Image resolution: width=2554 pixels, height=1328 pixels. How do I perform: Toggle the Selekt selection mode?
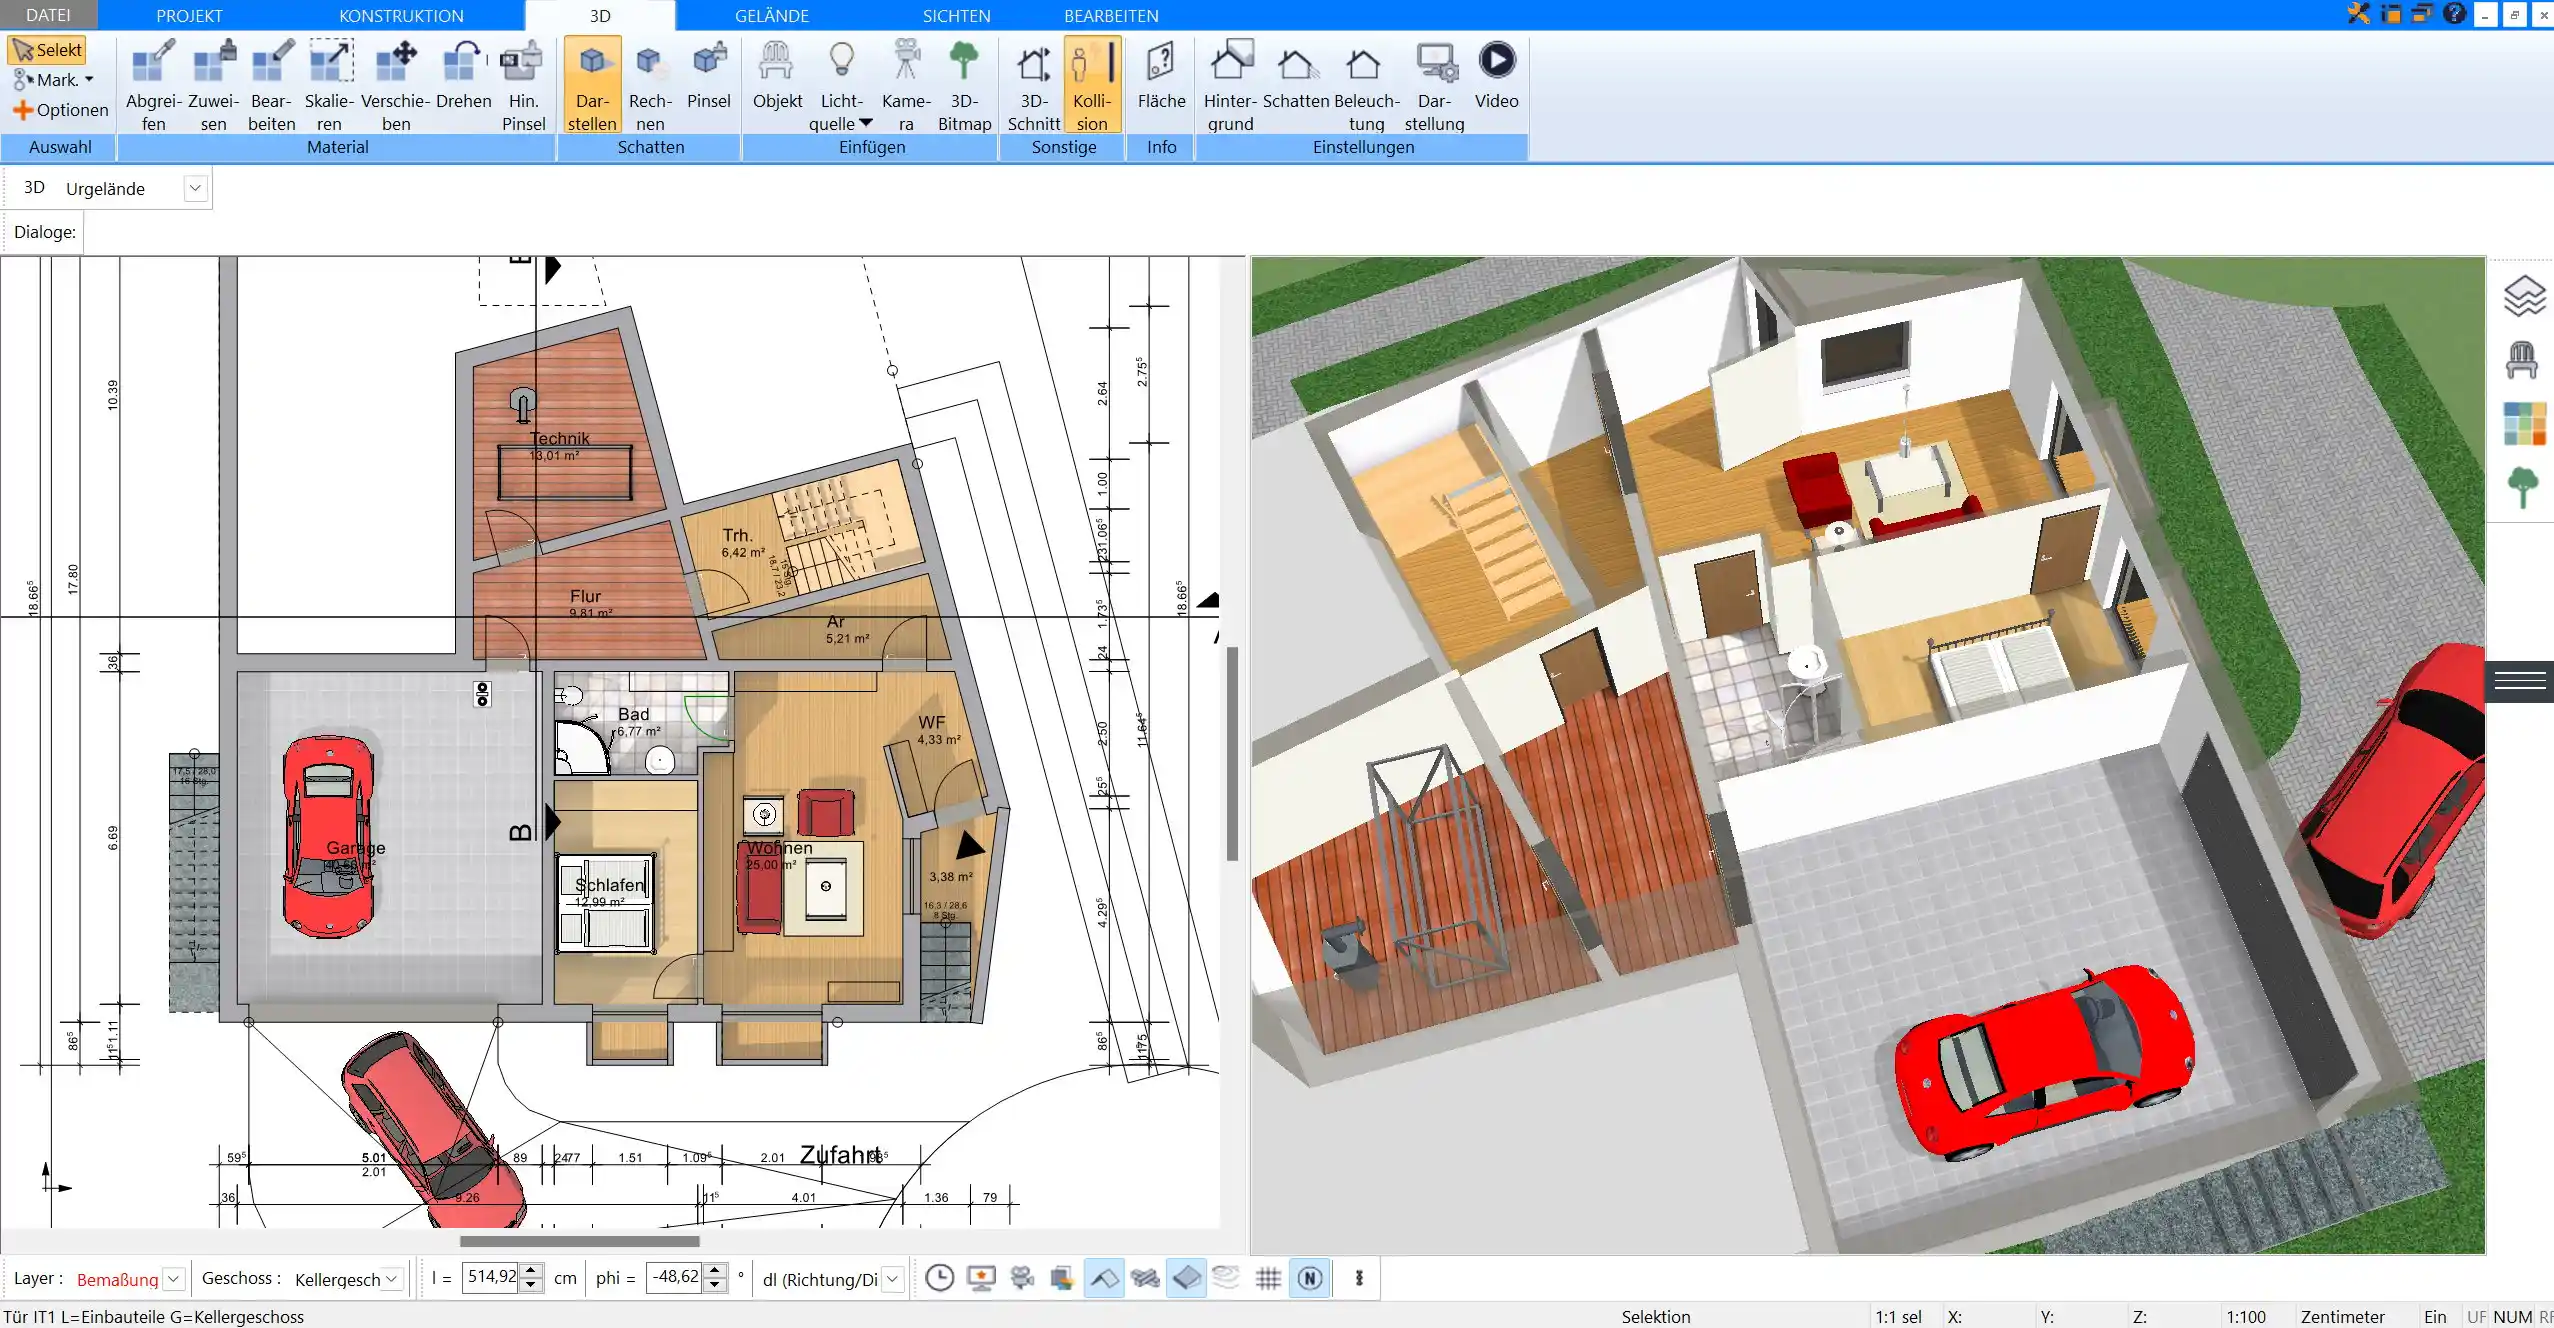coord(47,50)
